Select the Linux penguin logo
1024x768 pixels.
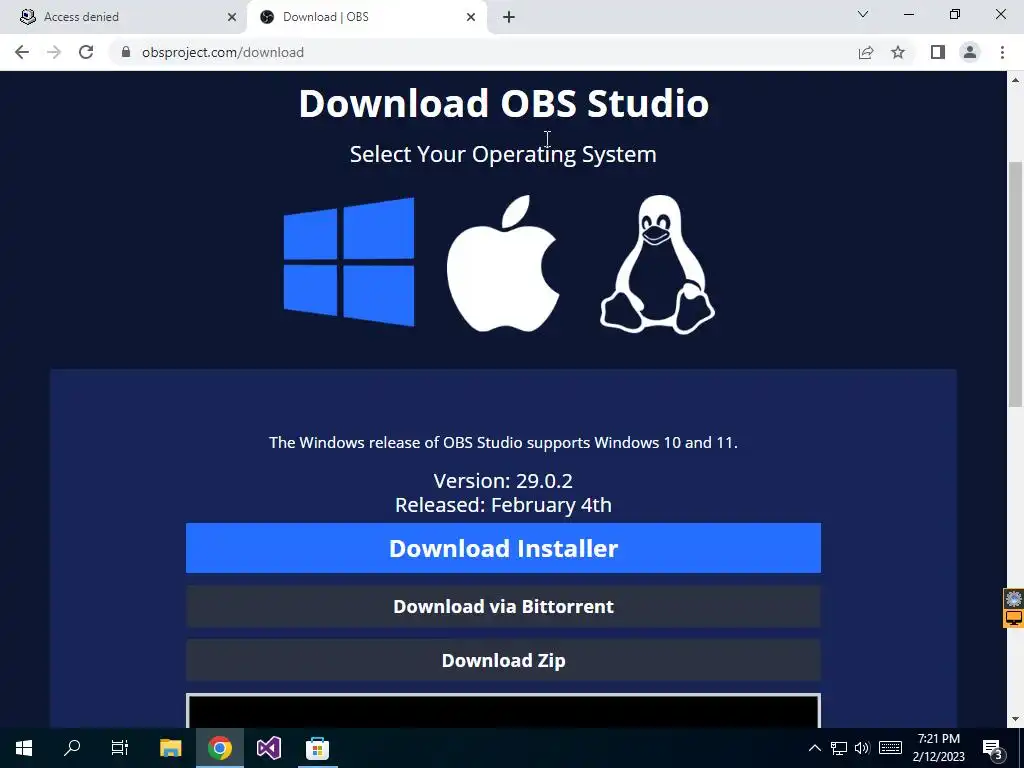click(657, 264)
